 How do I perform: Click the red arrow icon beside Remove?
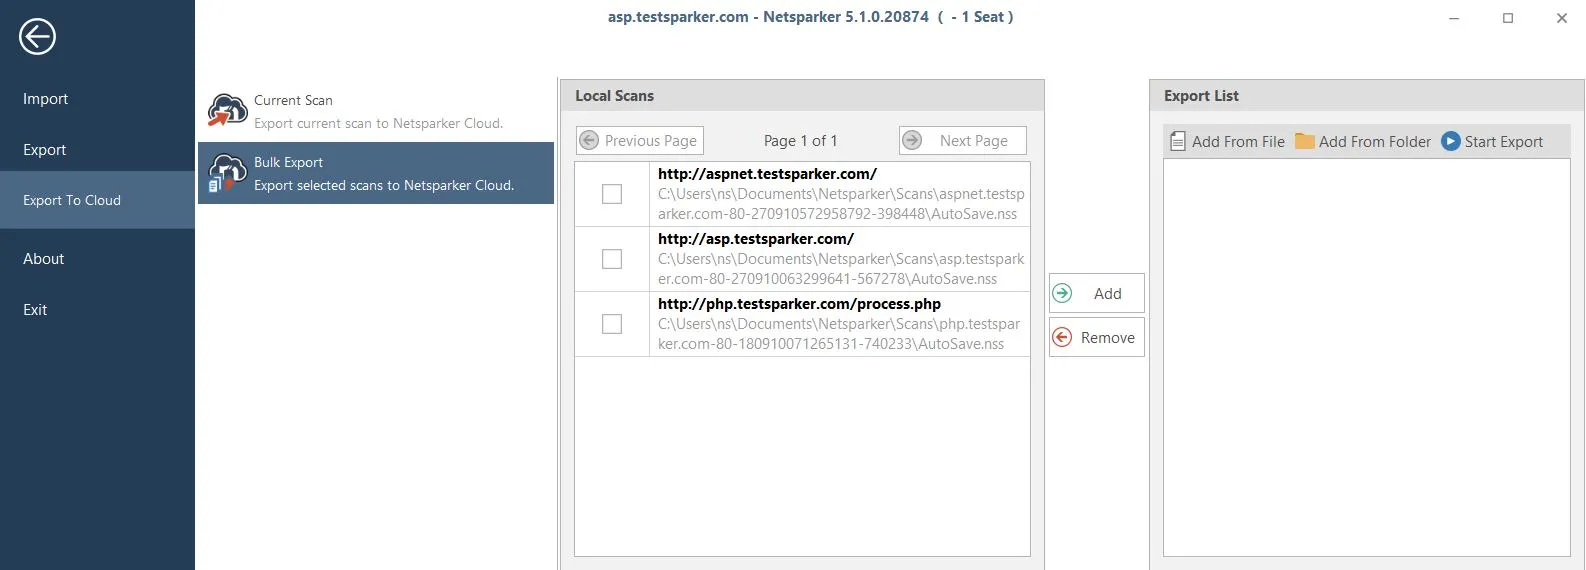1063,337
